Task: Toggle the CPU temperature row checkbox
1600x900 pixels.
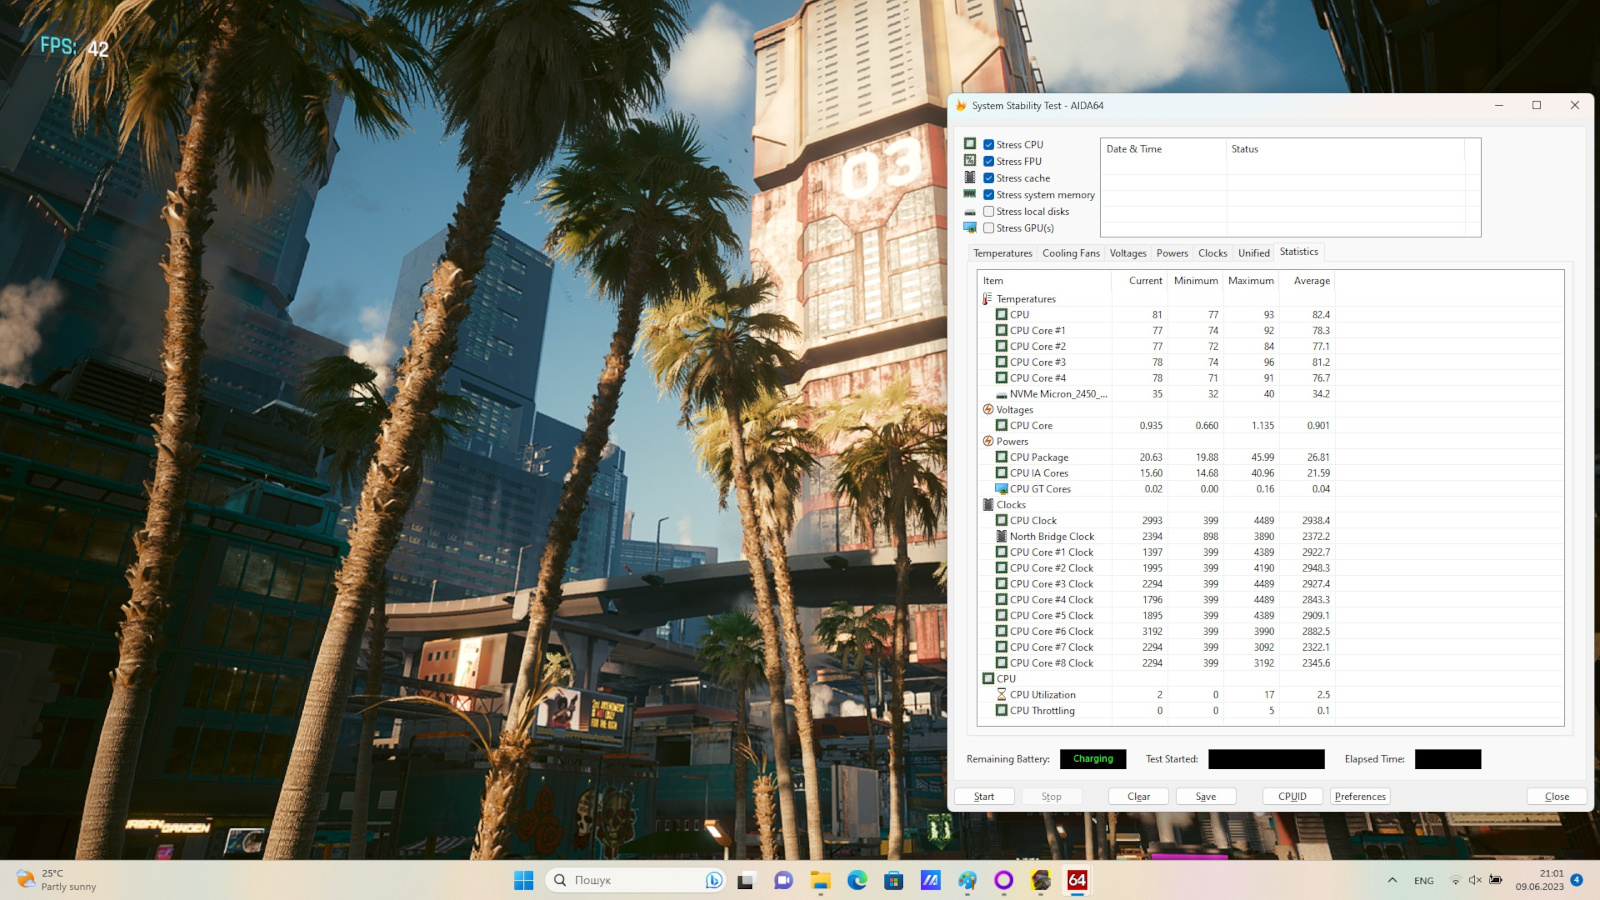Action: (x=1001, y=315)
